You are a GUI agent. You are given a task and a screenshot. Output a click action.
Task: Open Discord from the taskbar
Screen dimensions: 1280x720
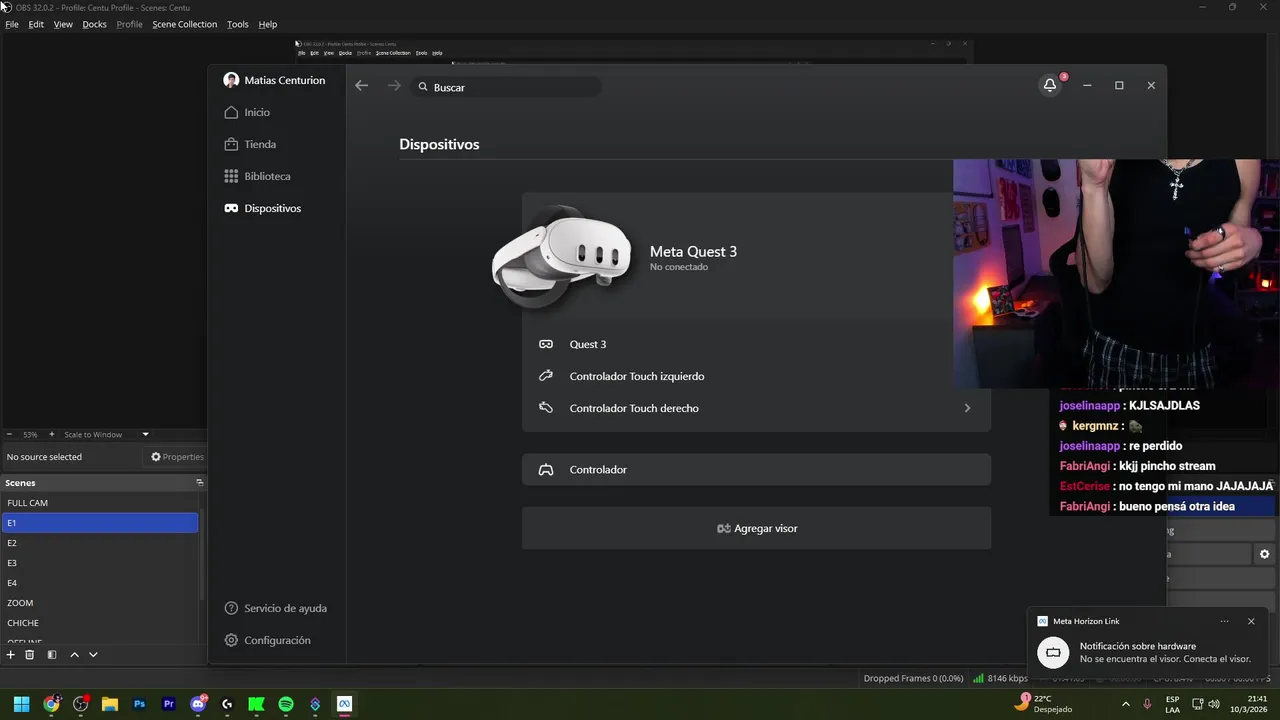[x=198, y=704]
